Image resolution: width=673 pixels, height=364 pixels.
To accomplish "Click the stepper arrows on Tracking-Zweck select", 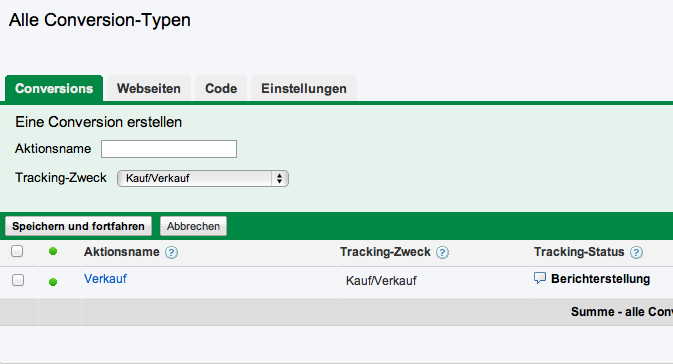I will pos(279,179).
